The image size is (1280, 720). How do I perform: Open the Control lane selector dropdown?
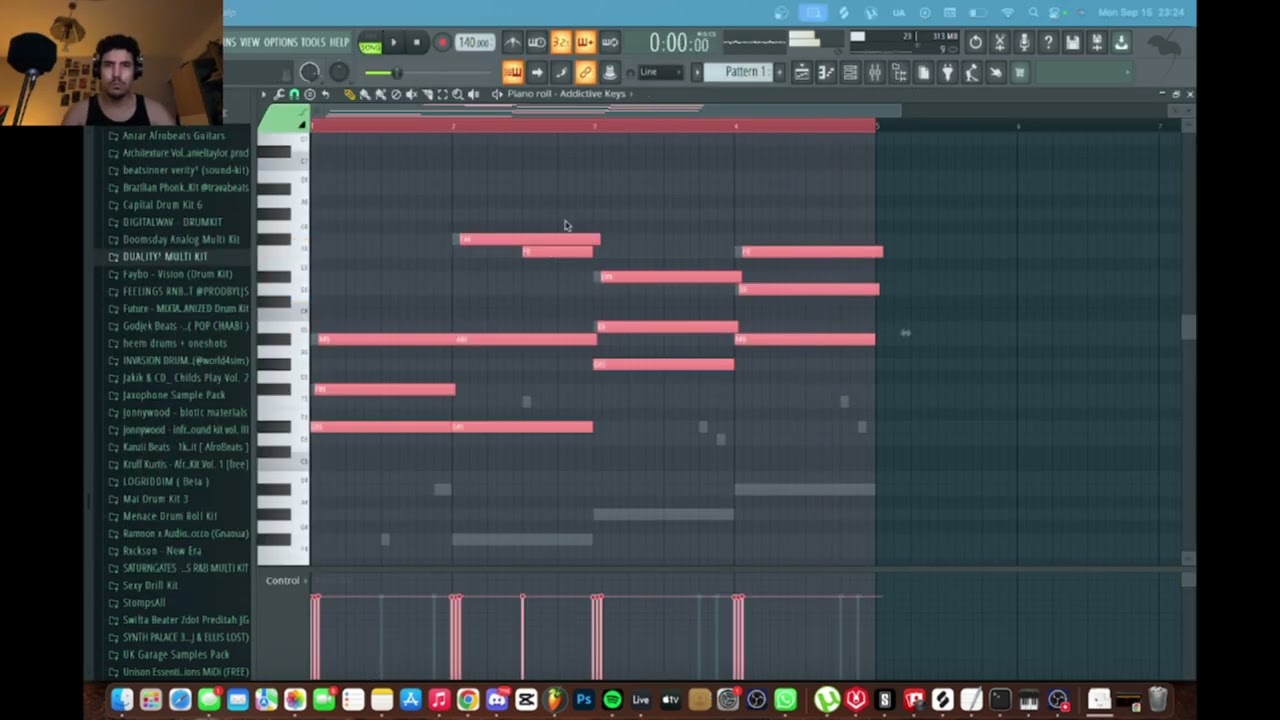(x=287, y=580)
